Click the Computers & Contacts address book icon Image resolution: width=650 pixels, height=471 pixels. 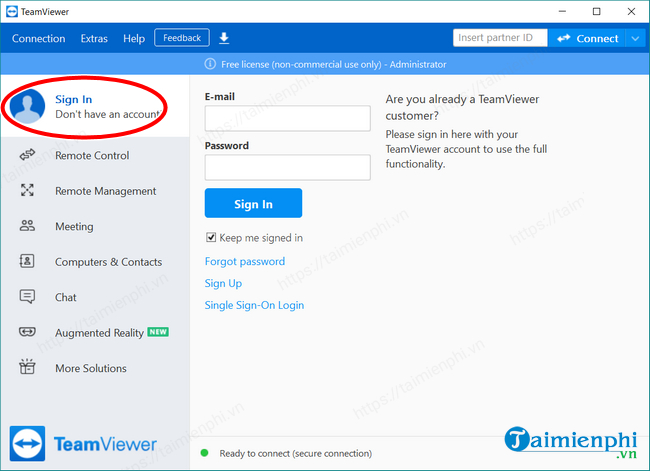click(x=27, y=261)
